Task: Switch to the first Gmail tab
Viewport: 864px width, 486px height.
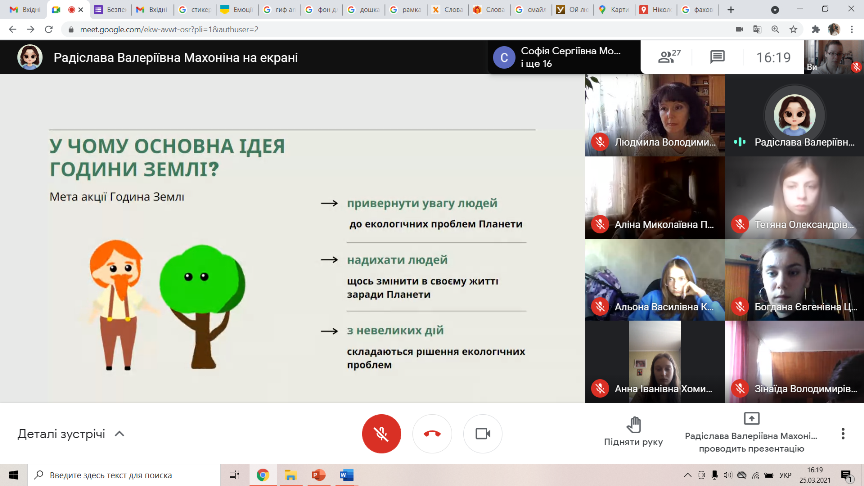Action: (20, 9)
